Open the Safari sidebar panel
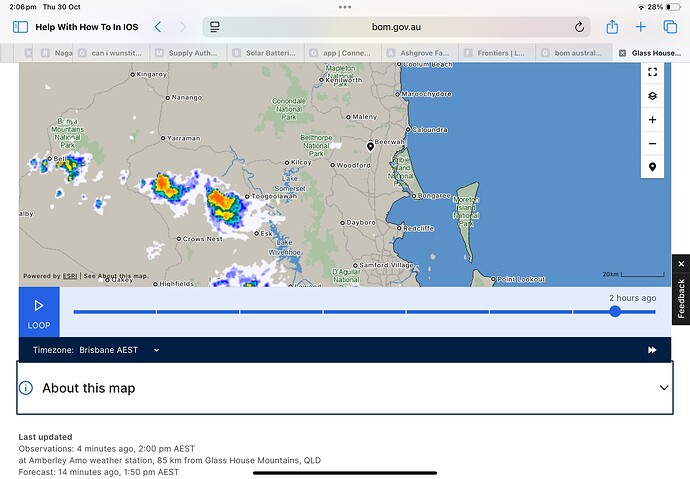This screenshot has width=690, height=479. 20,27
